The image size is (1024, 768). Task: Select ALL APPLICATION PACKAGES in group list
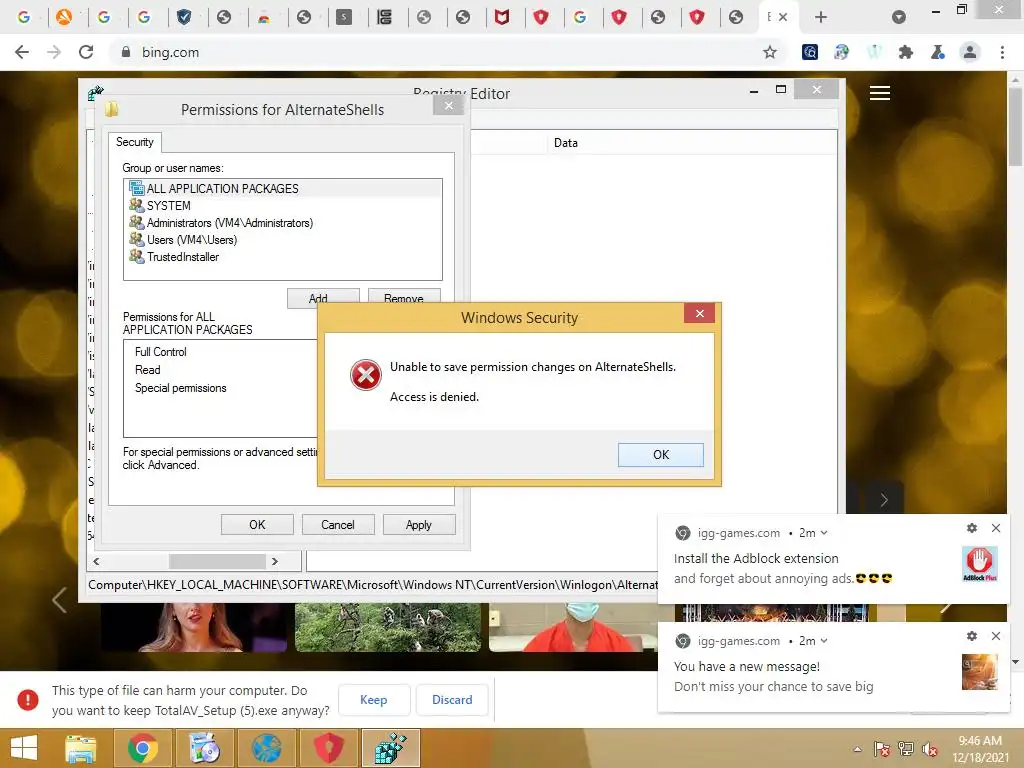point(283,189)
